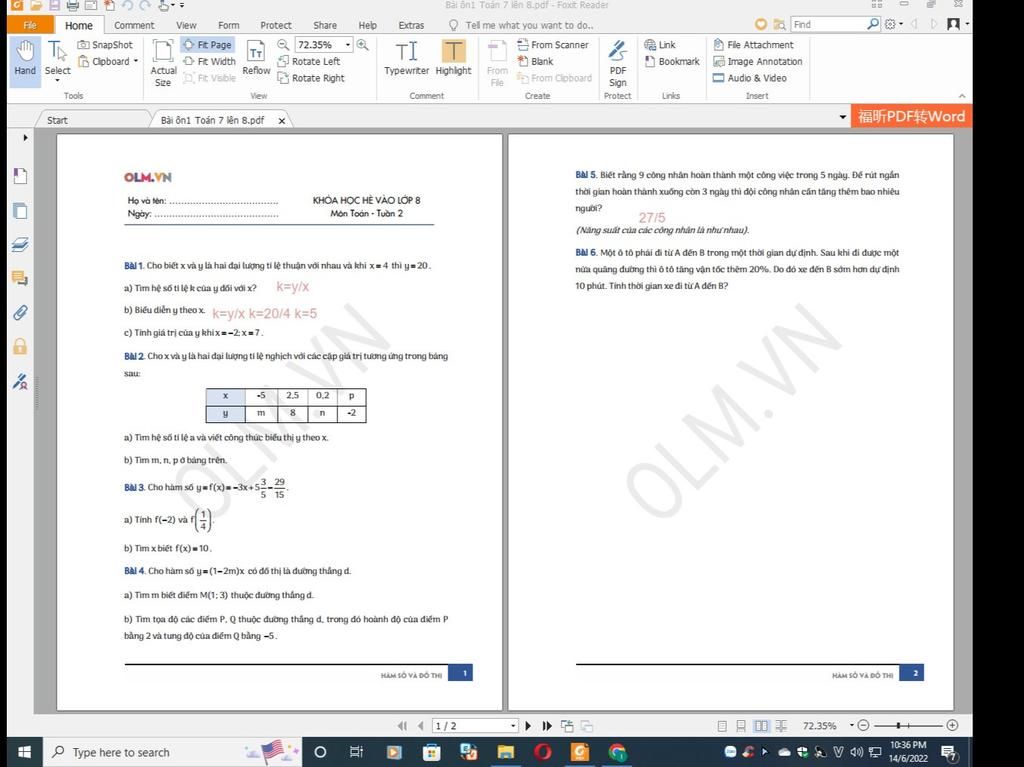Set view to Actual Size

[x=163, y=63]
